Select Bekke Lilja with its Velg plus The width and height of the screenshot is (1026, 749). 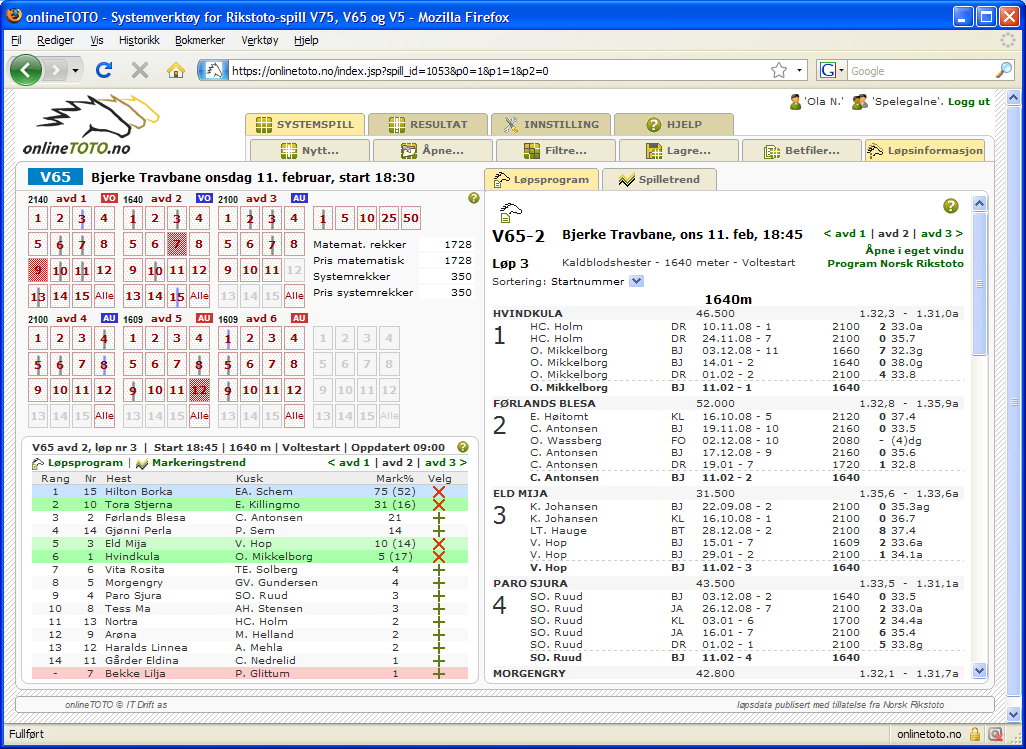click(x=439, y=674)
